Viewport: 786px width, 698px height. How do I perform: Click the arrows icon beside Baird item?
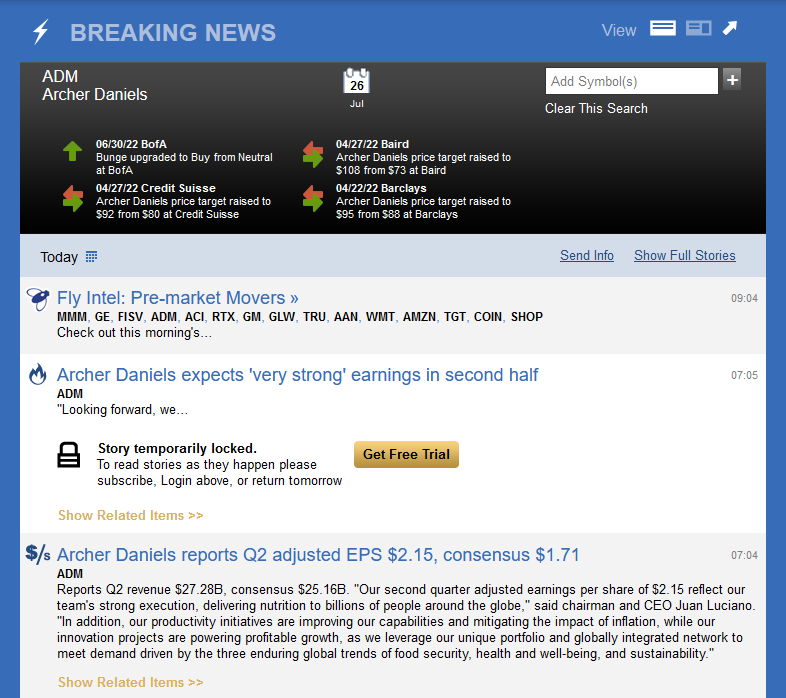[x=313, y=154]
